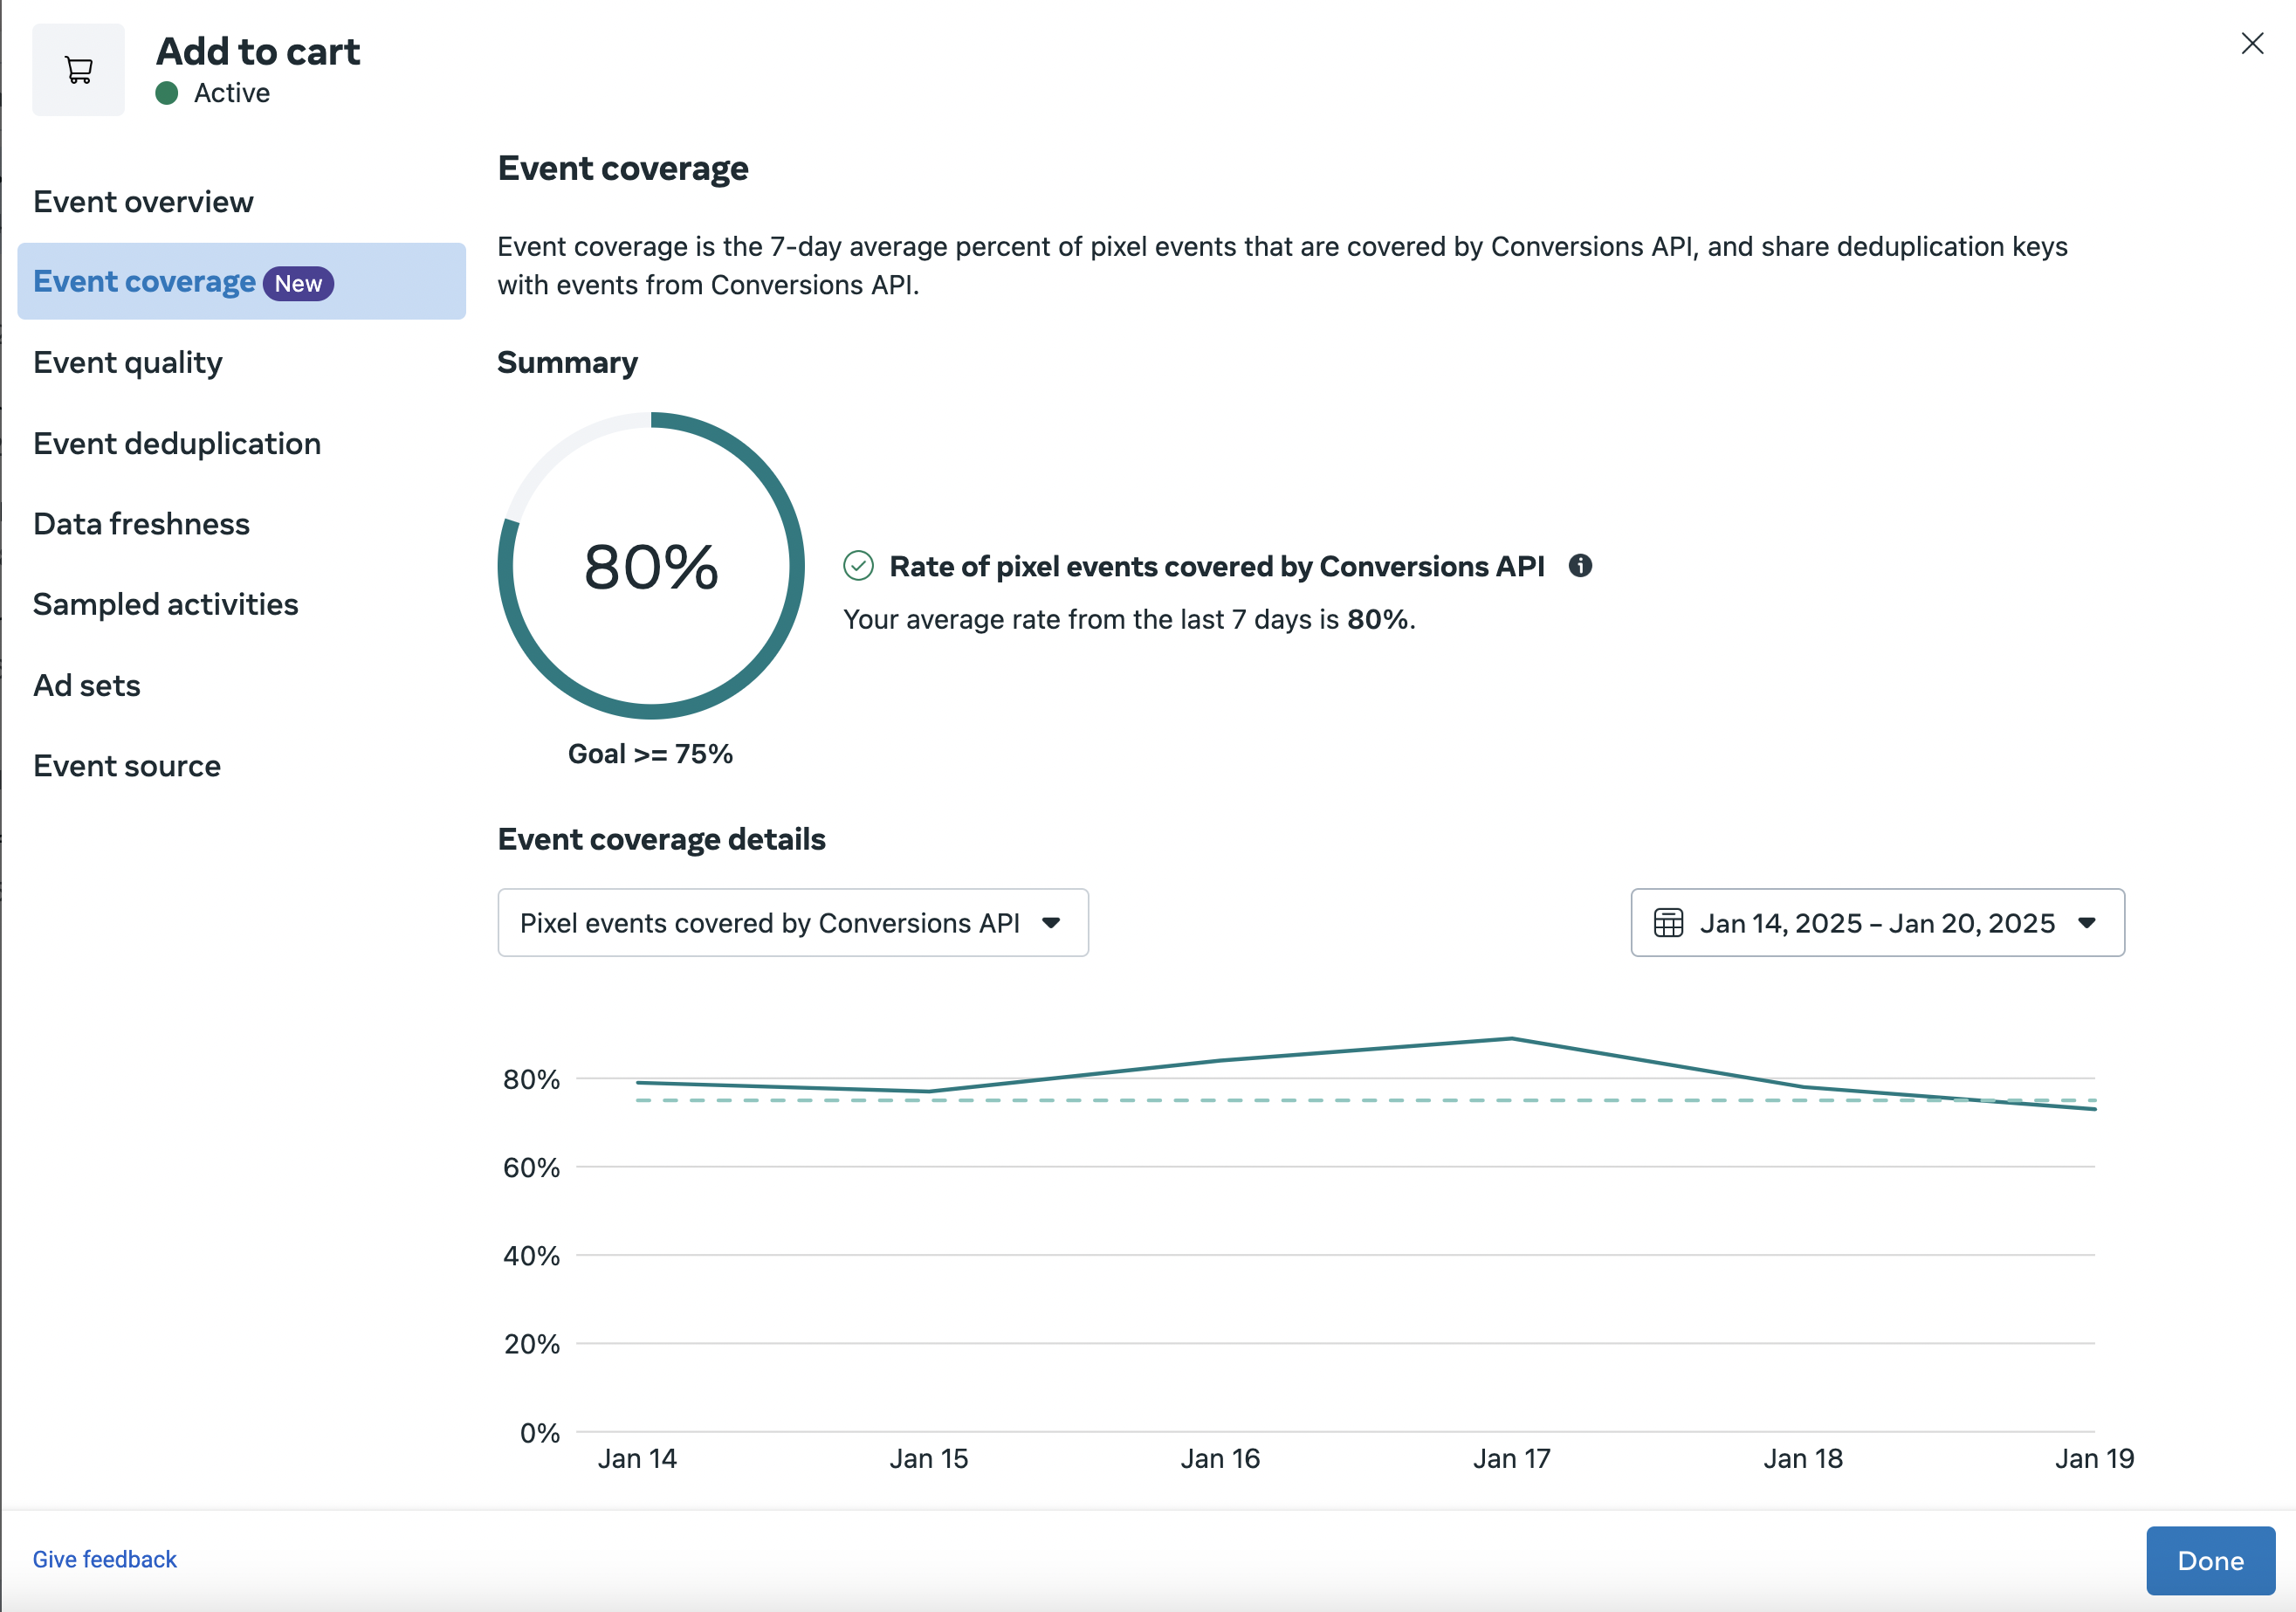2296x1612 pixels.
Task: Click the 60% y-axis label
Action: point(531,1167)
